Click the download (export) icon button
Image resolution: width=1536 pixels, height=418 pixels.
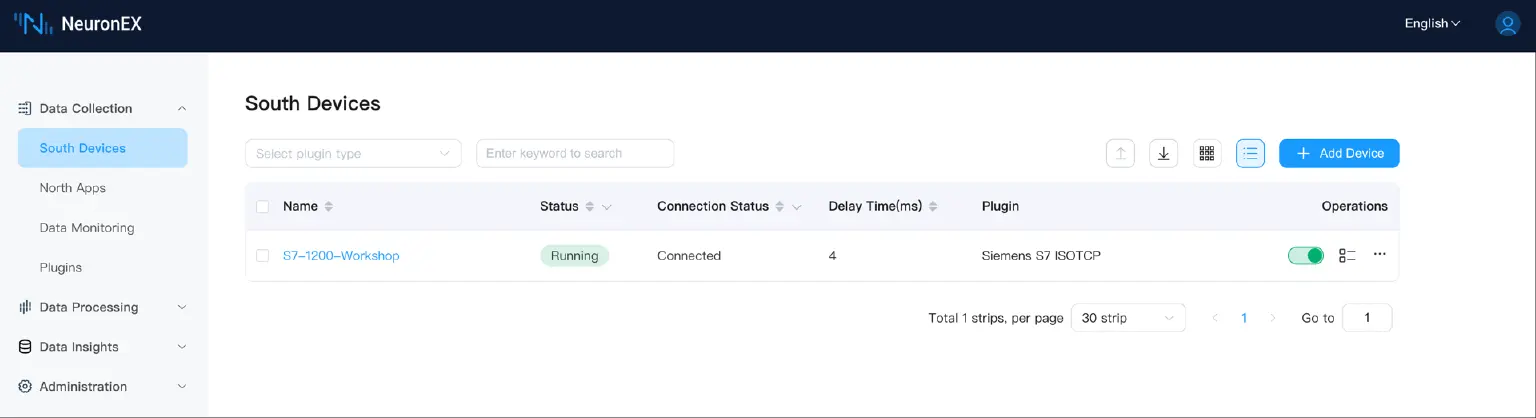click(x=1163, y=153)
